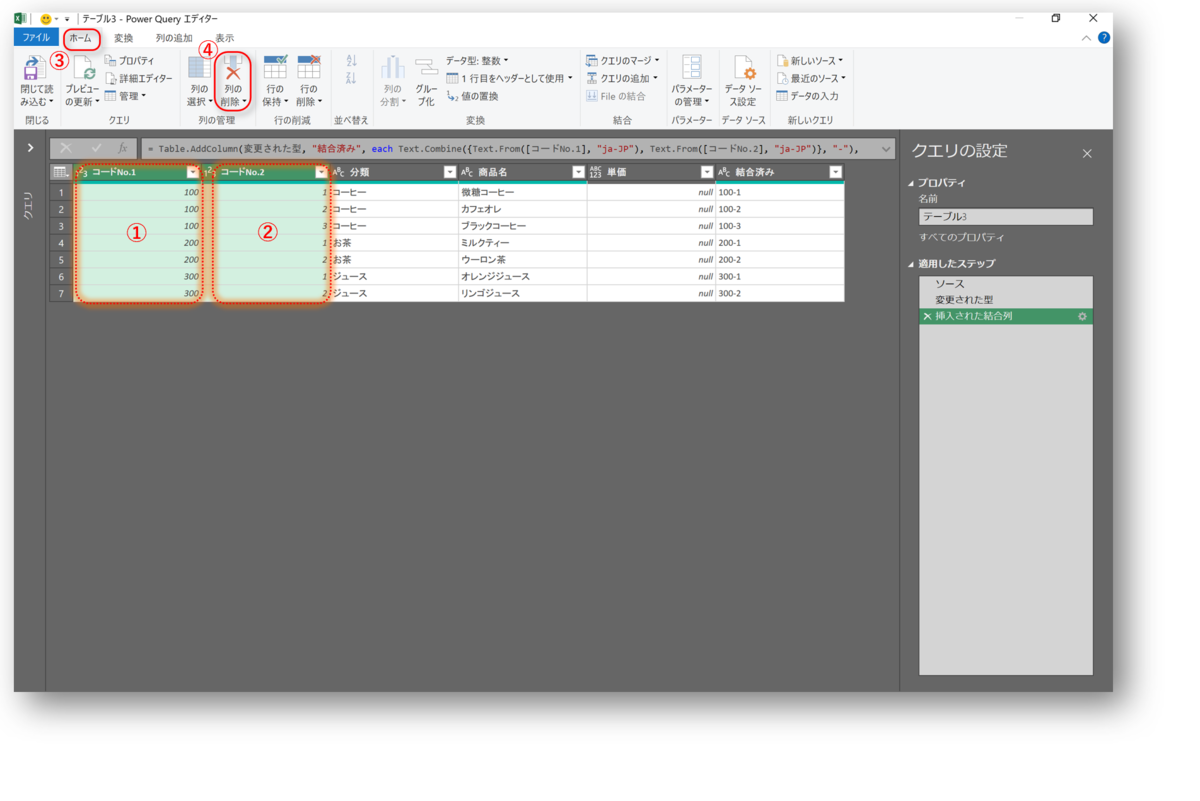Open filter dropdown of 結合済み column
Viewport: 1200px width, 801px height.
coord(836,172)
